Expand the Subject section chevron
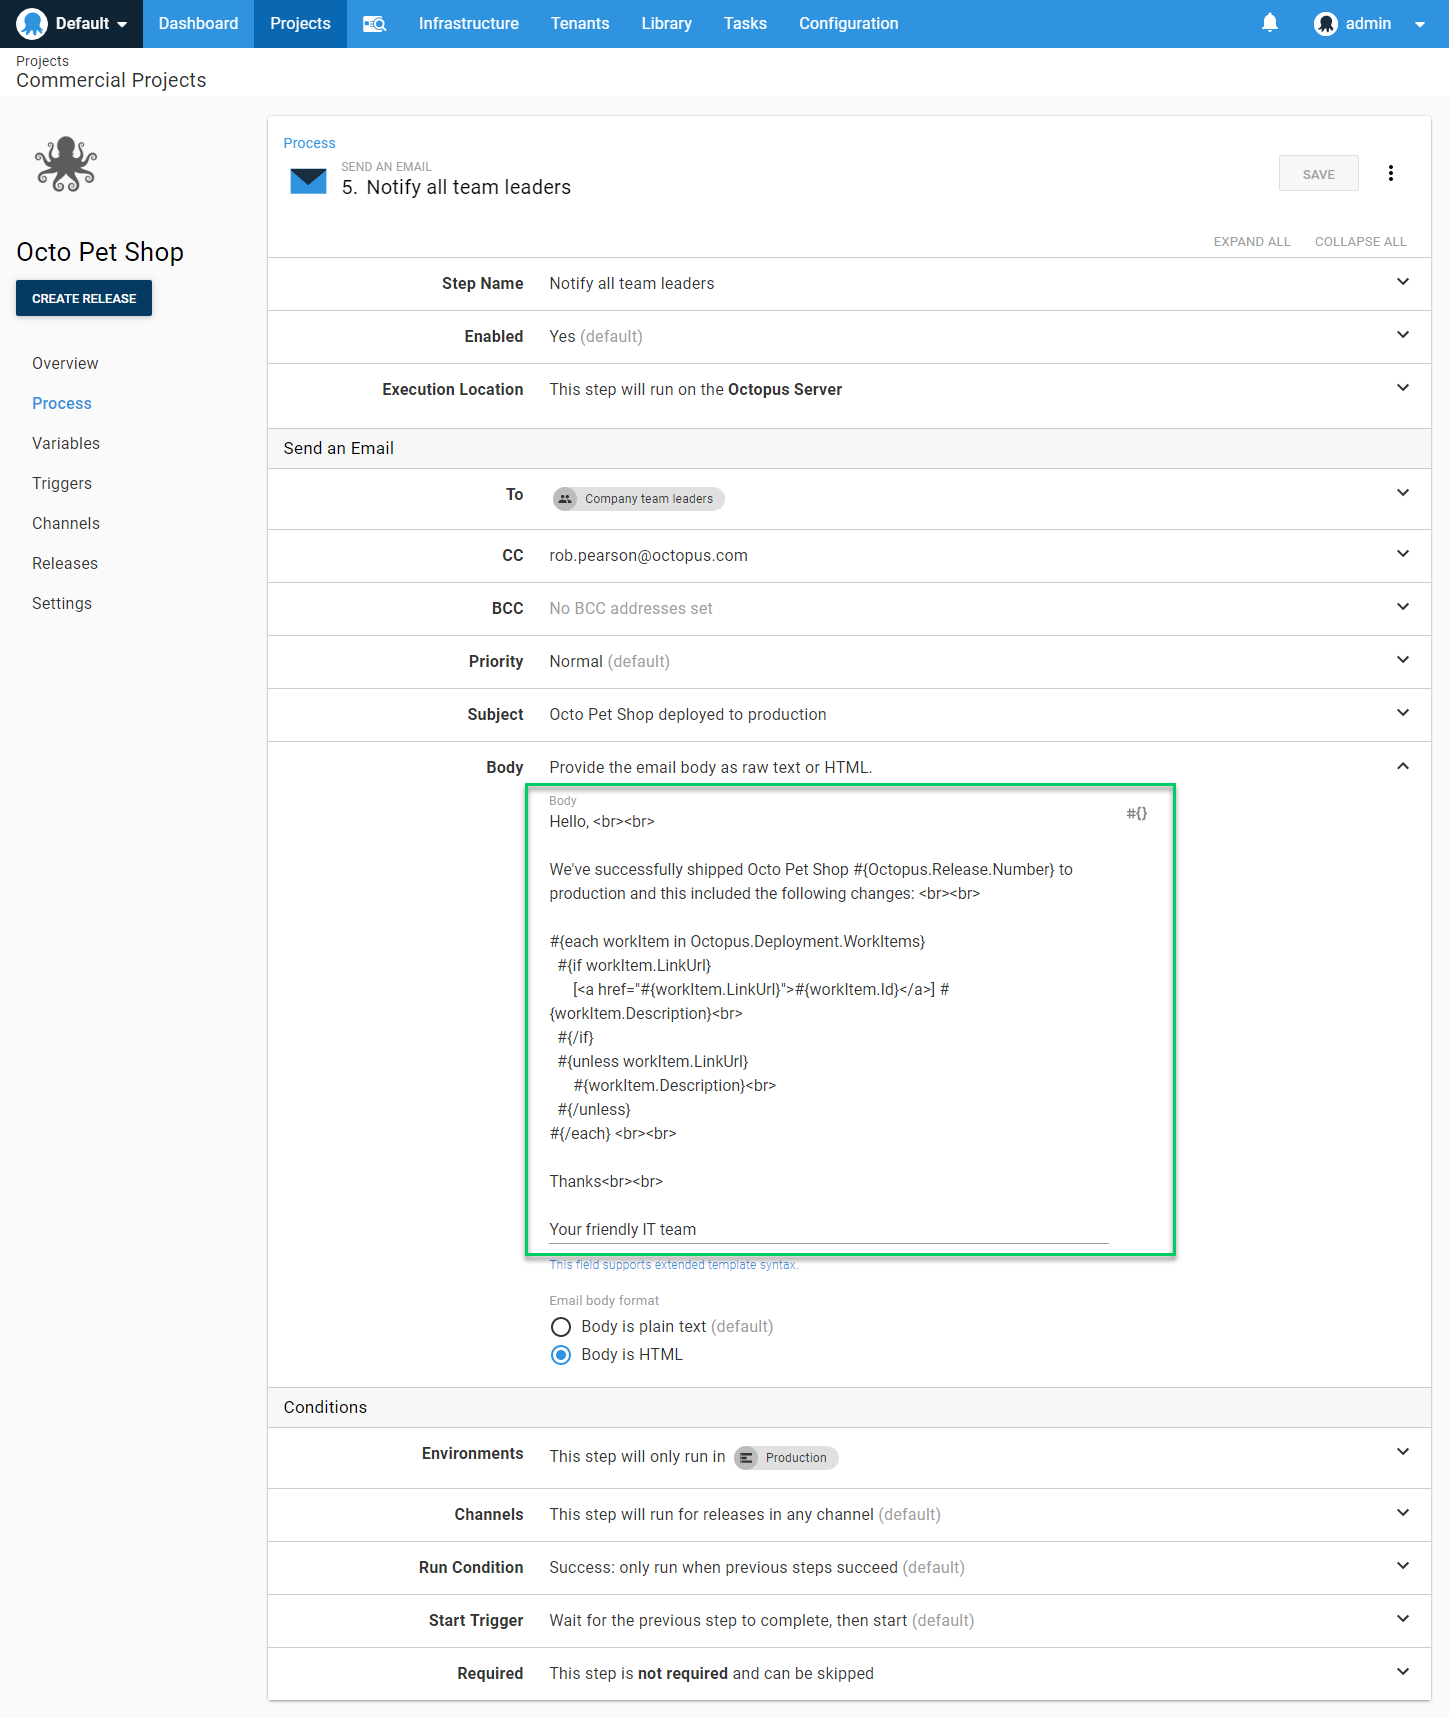 (x=1403, y=713)
